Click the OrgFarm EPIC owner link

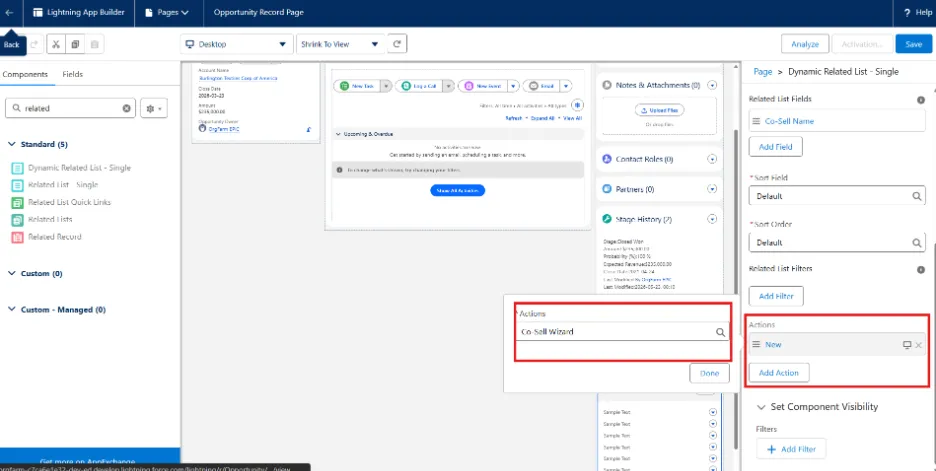coord(226,129)
